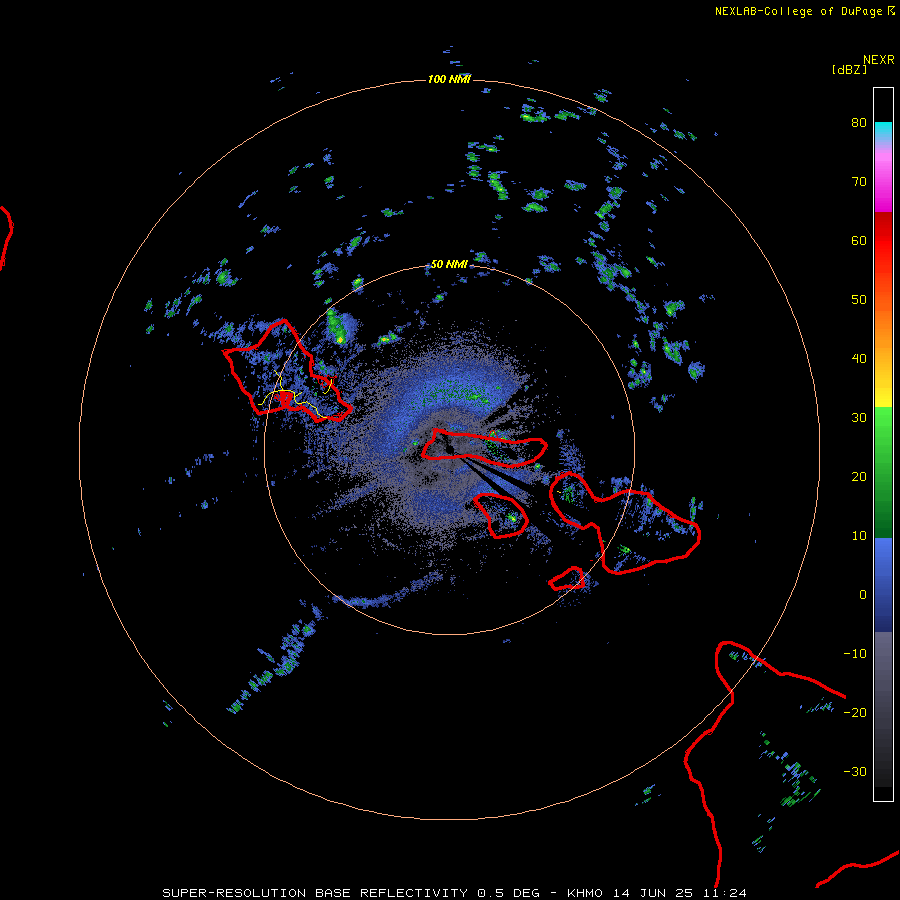Click the yellow segment of the color bar
This screenshot has height=900, width=900.
(883, 395)
